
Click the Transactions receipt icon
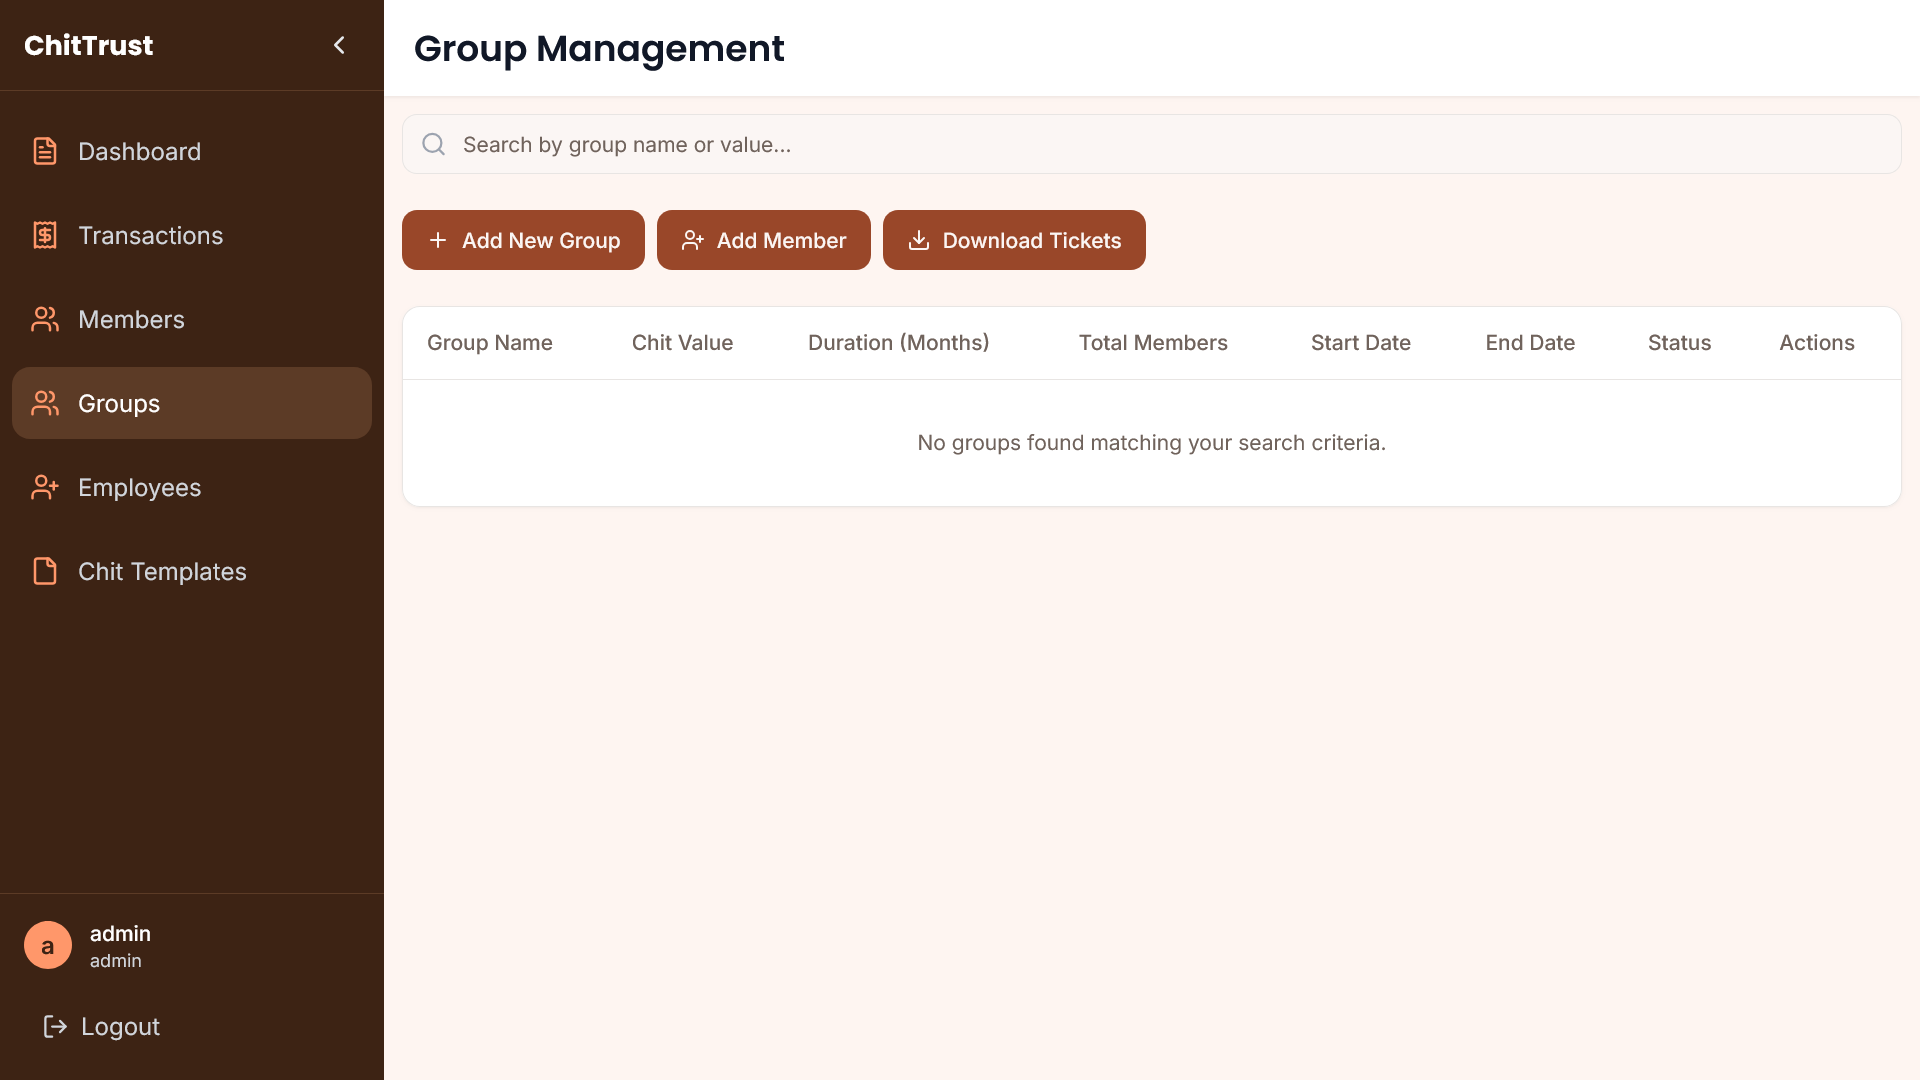click(x=45, y=235)
